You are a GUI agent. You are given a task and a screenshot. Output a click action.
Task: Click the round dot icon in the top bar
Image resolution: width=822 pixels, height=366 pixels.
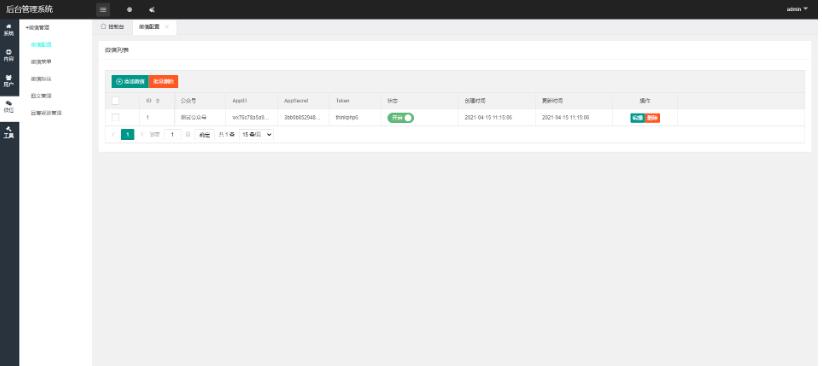click(129, 9)
